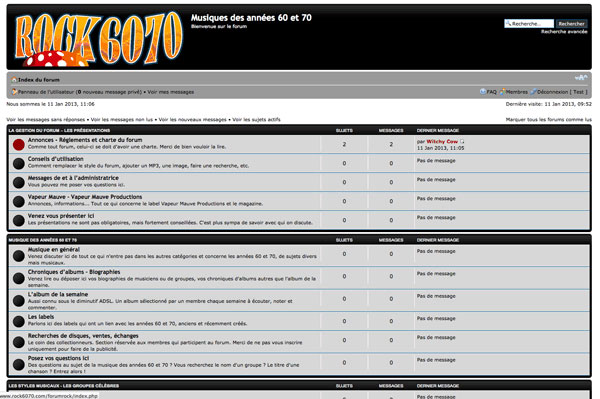
Task: Click the font size change icon
Action: (x=581, y=78)
